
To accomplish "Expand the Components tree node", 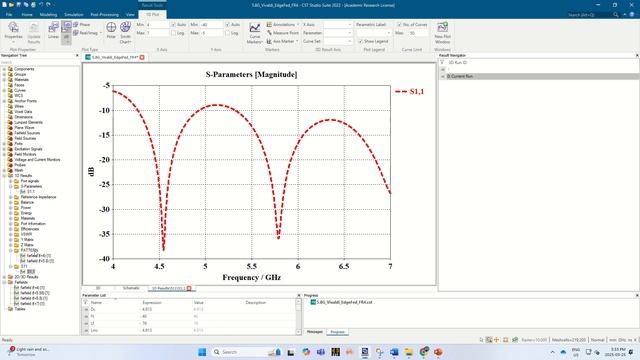I will pyautogui.click(x=4, y=69).
